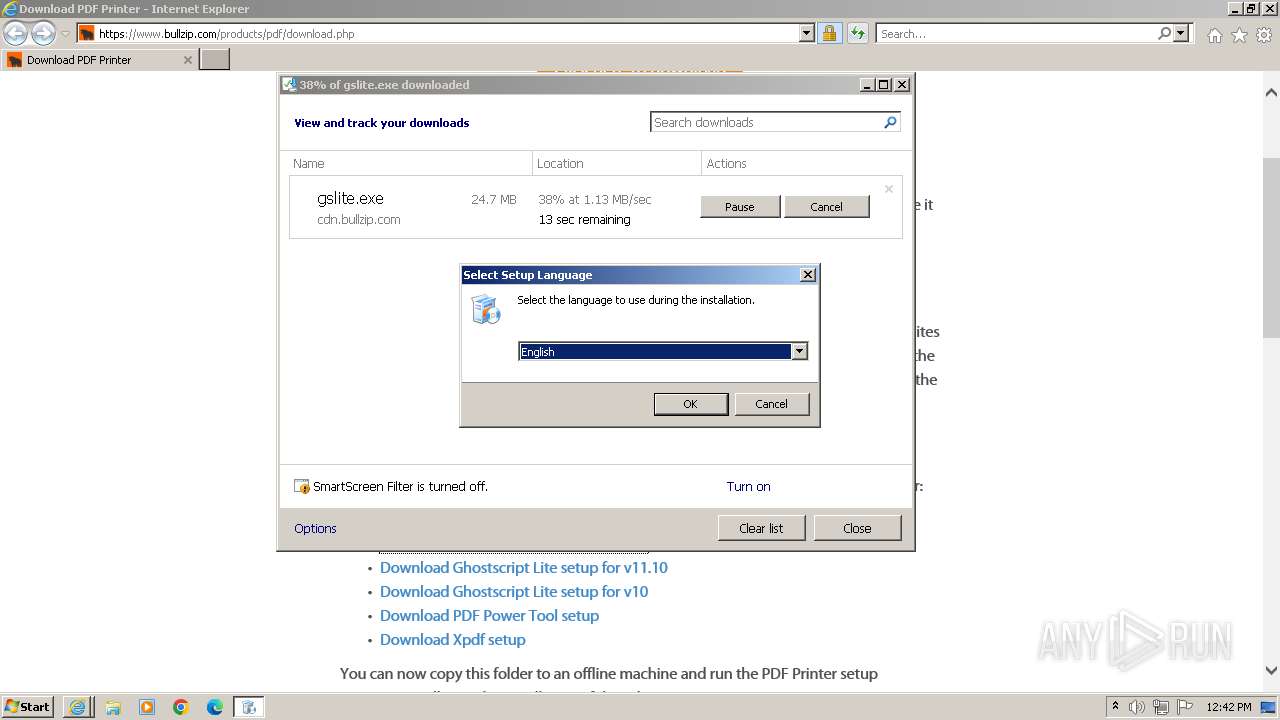The width and height of the screenshot is (1280, 720).
Task: Click the page scrollbar down arrow
Action: pos(1271,671)
